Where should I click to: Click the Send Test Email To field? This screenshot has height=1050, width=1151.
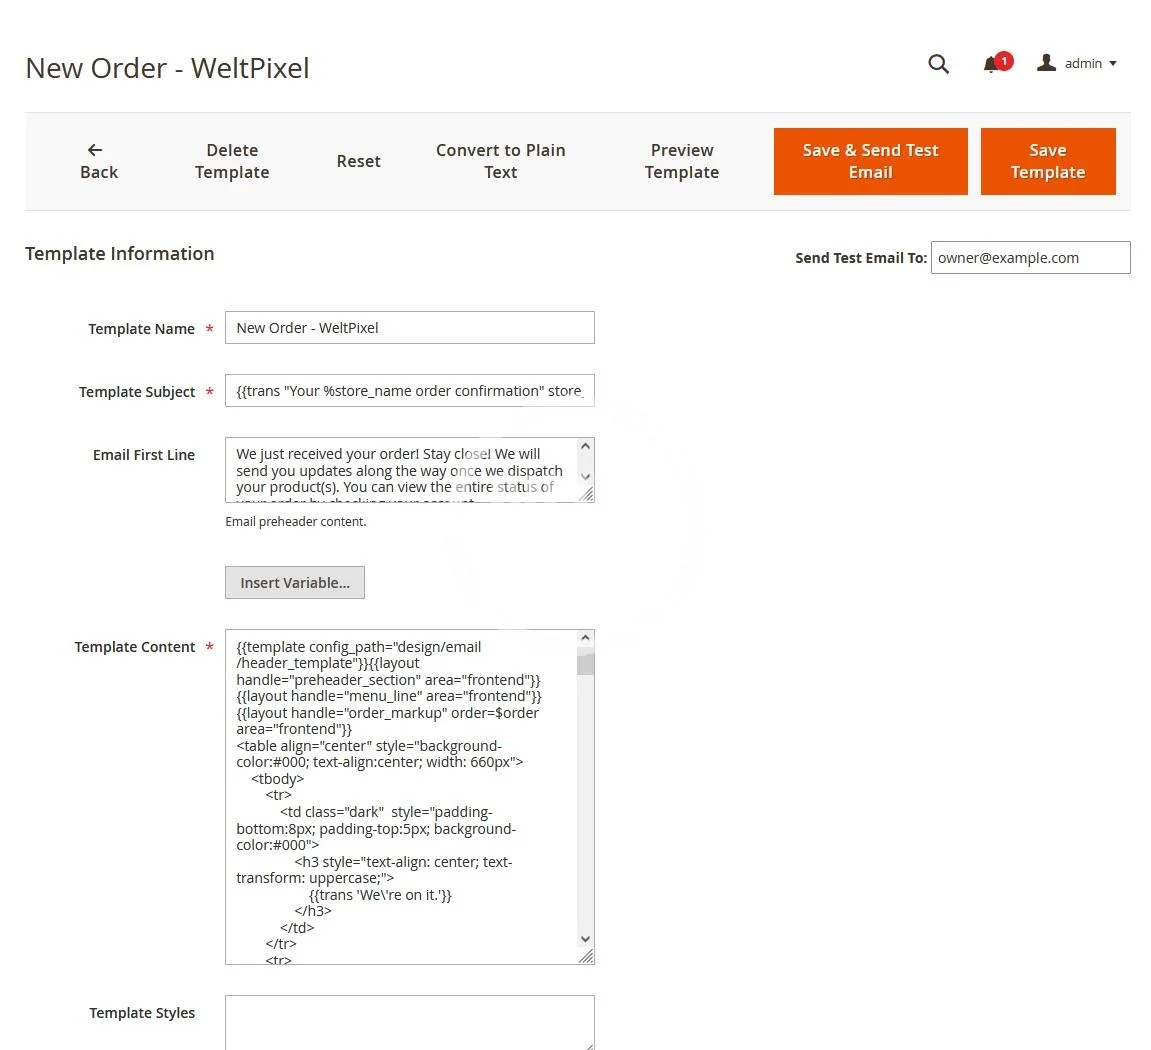point(1030,258)
